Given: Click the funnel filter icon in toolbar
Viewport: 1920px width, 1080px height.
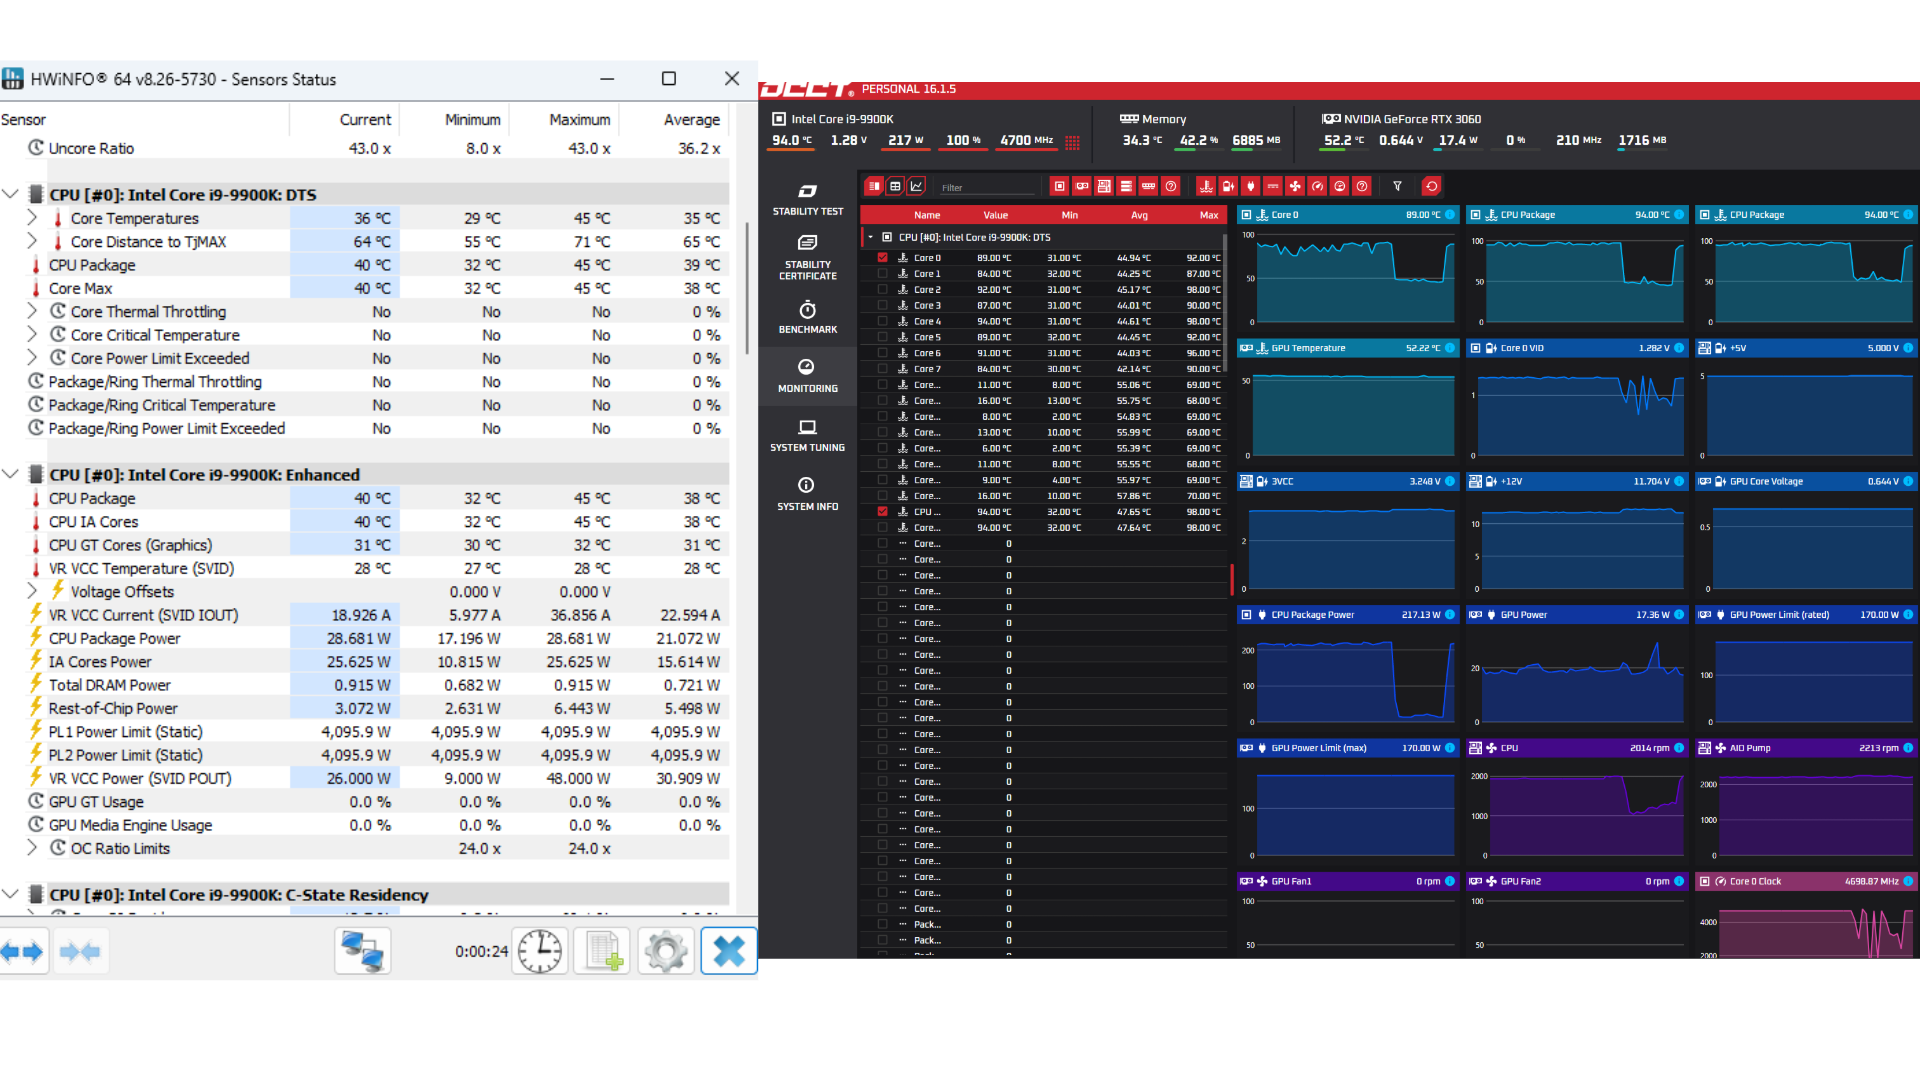Looking at the screenshot, I should pyautogui.click(x=1397, y=186).
